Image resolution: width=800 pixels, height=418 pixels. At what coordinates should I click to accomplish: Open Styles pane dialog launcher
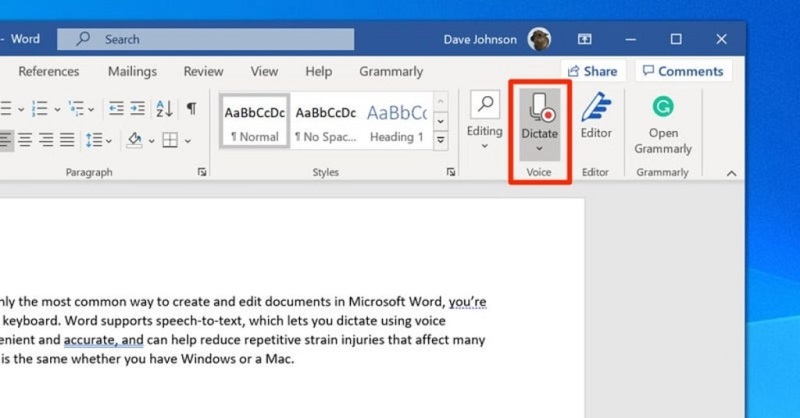click(451, 172)
